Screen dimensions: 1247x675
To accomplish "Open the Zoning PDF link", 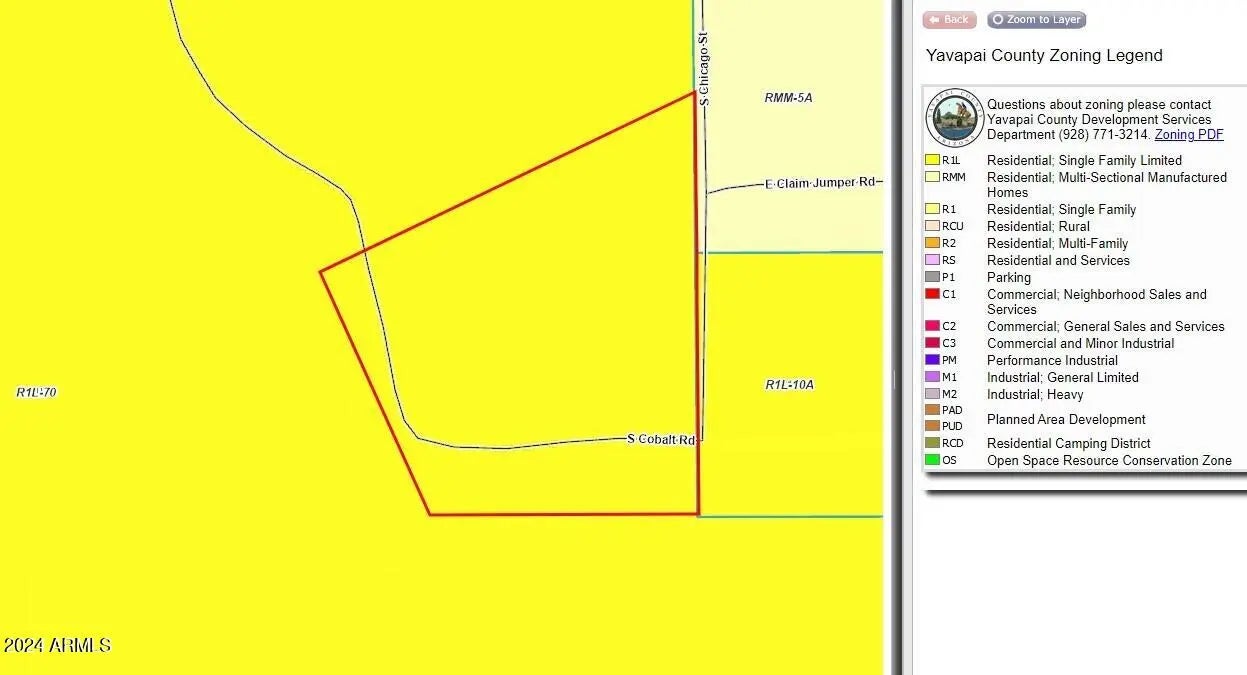I will pyautogui.click(x=1188, y=135).
